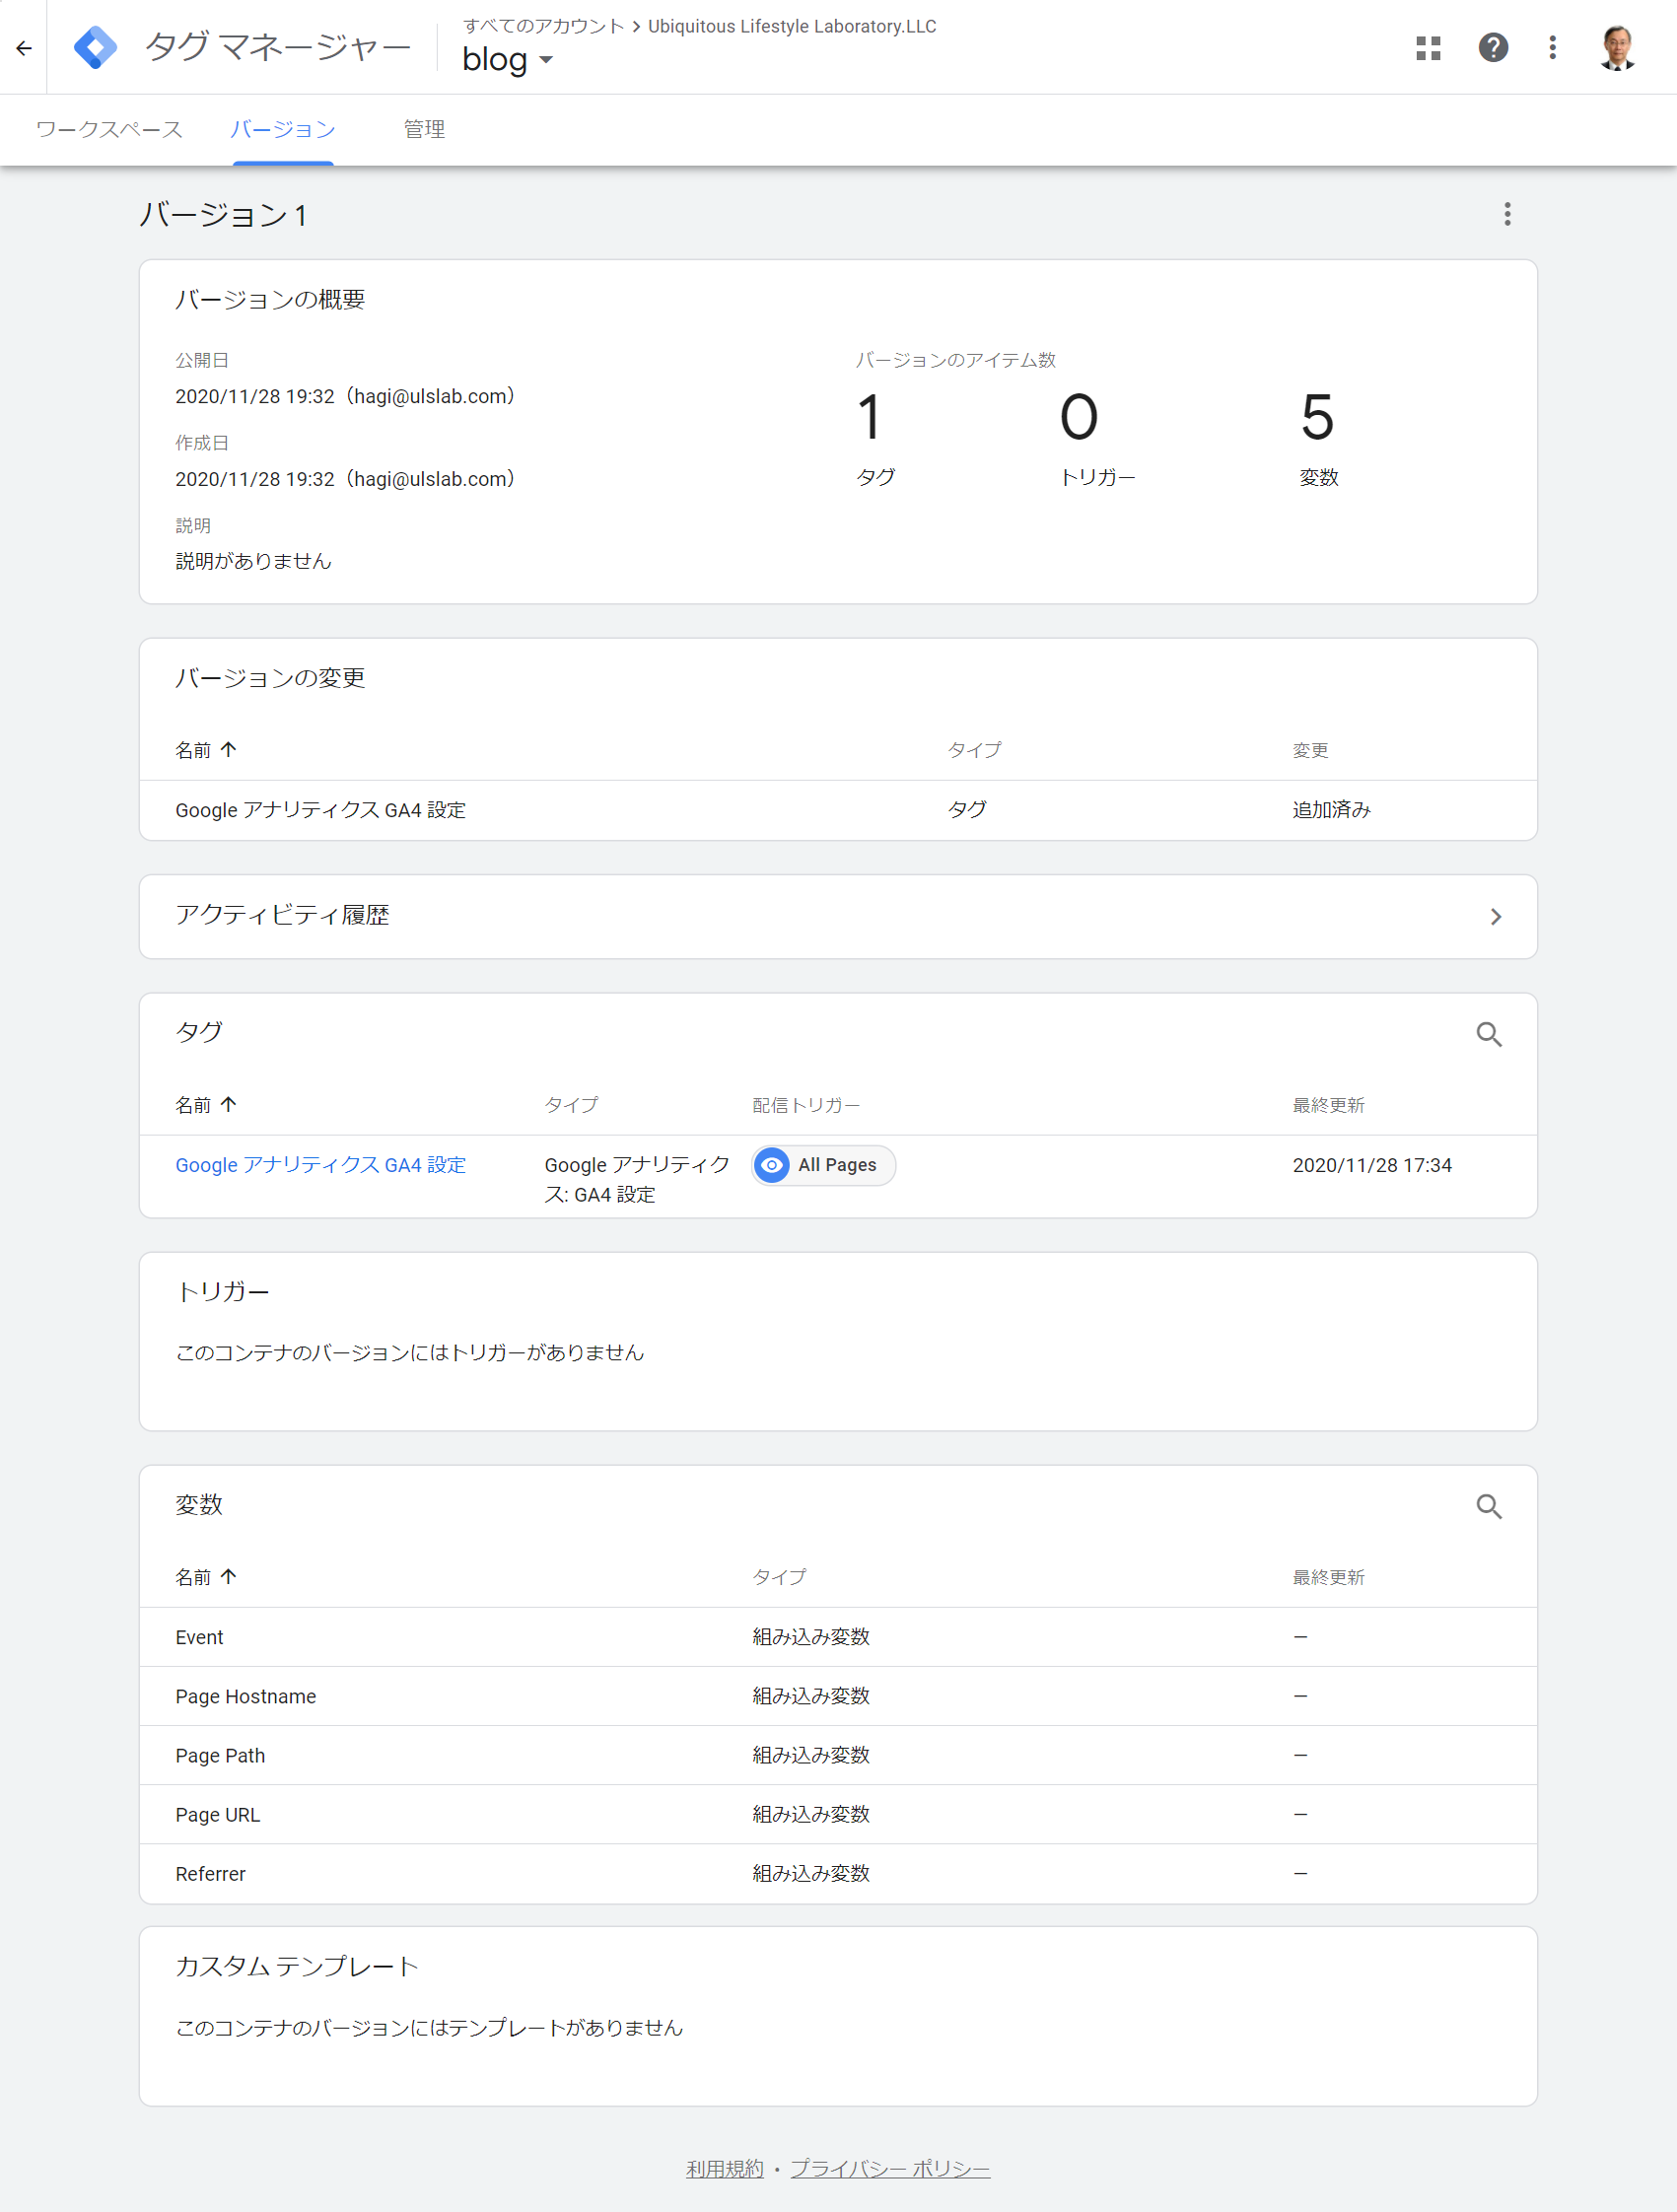Viewport: 1677px width, 2212px height.
Task: Click the 追加済み change status
Action: tap(1331, 810)
